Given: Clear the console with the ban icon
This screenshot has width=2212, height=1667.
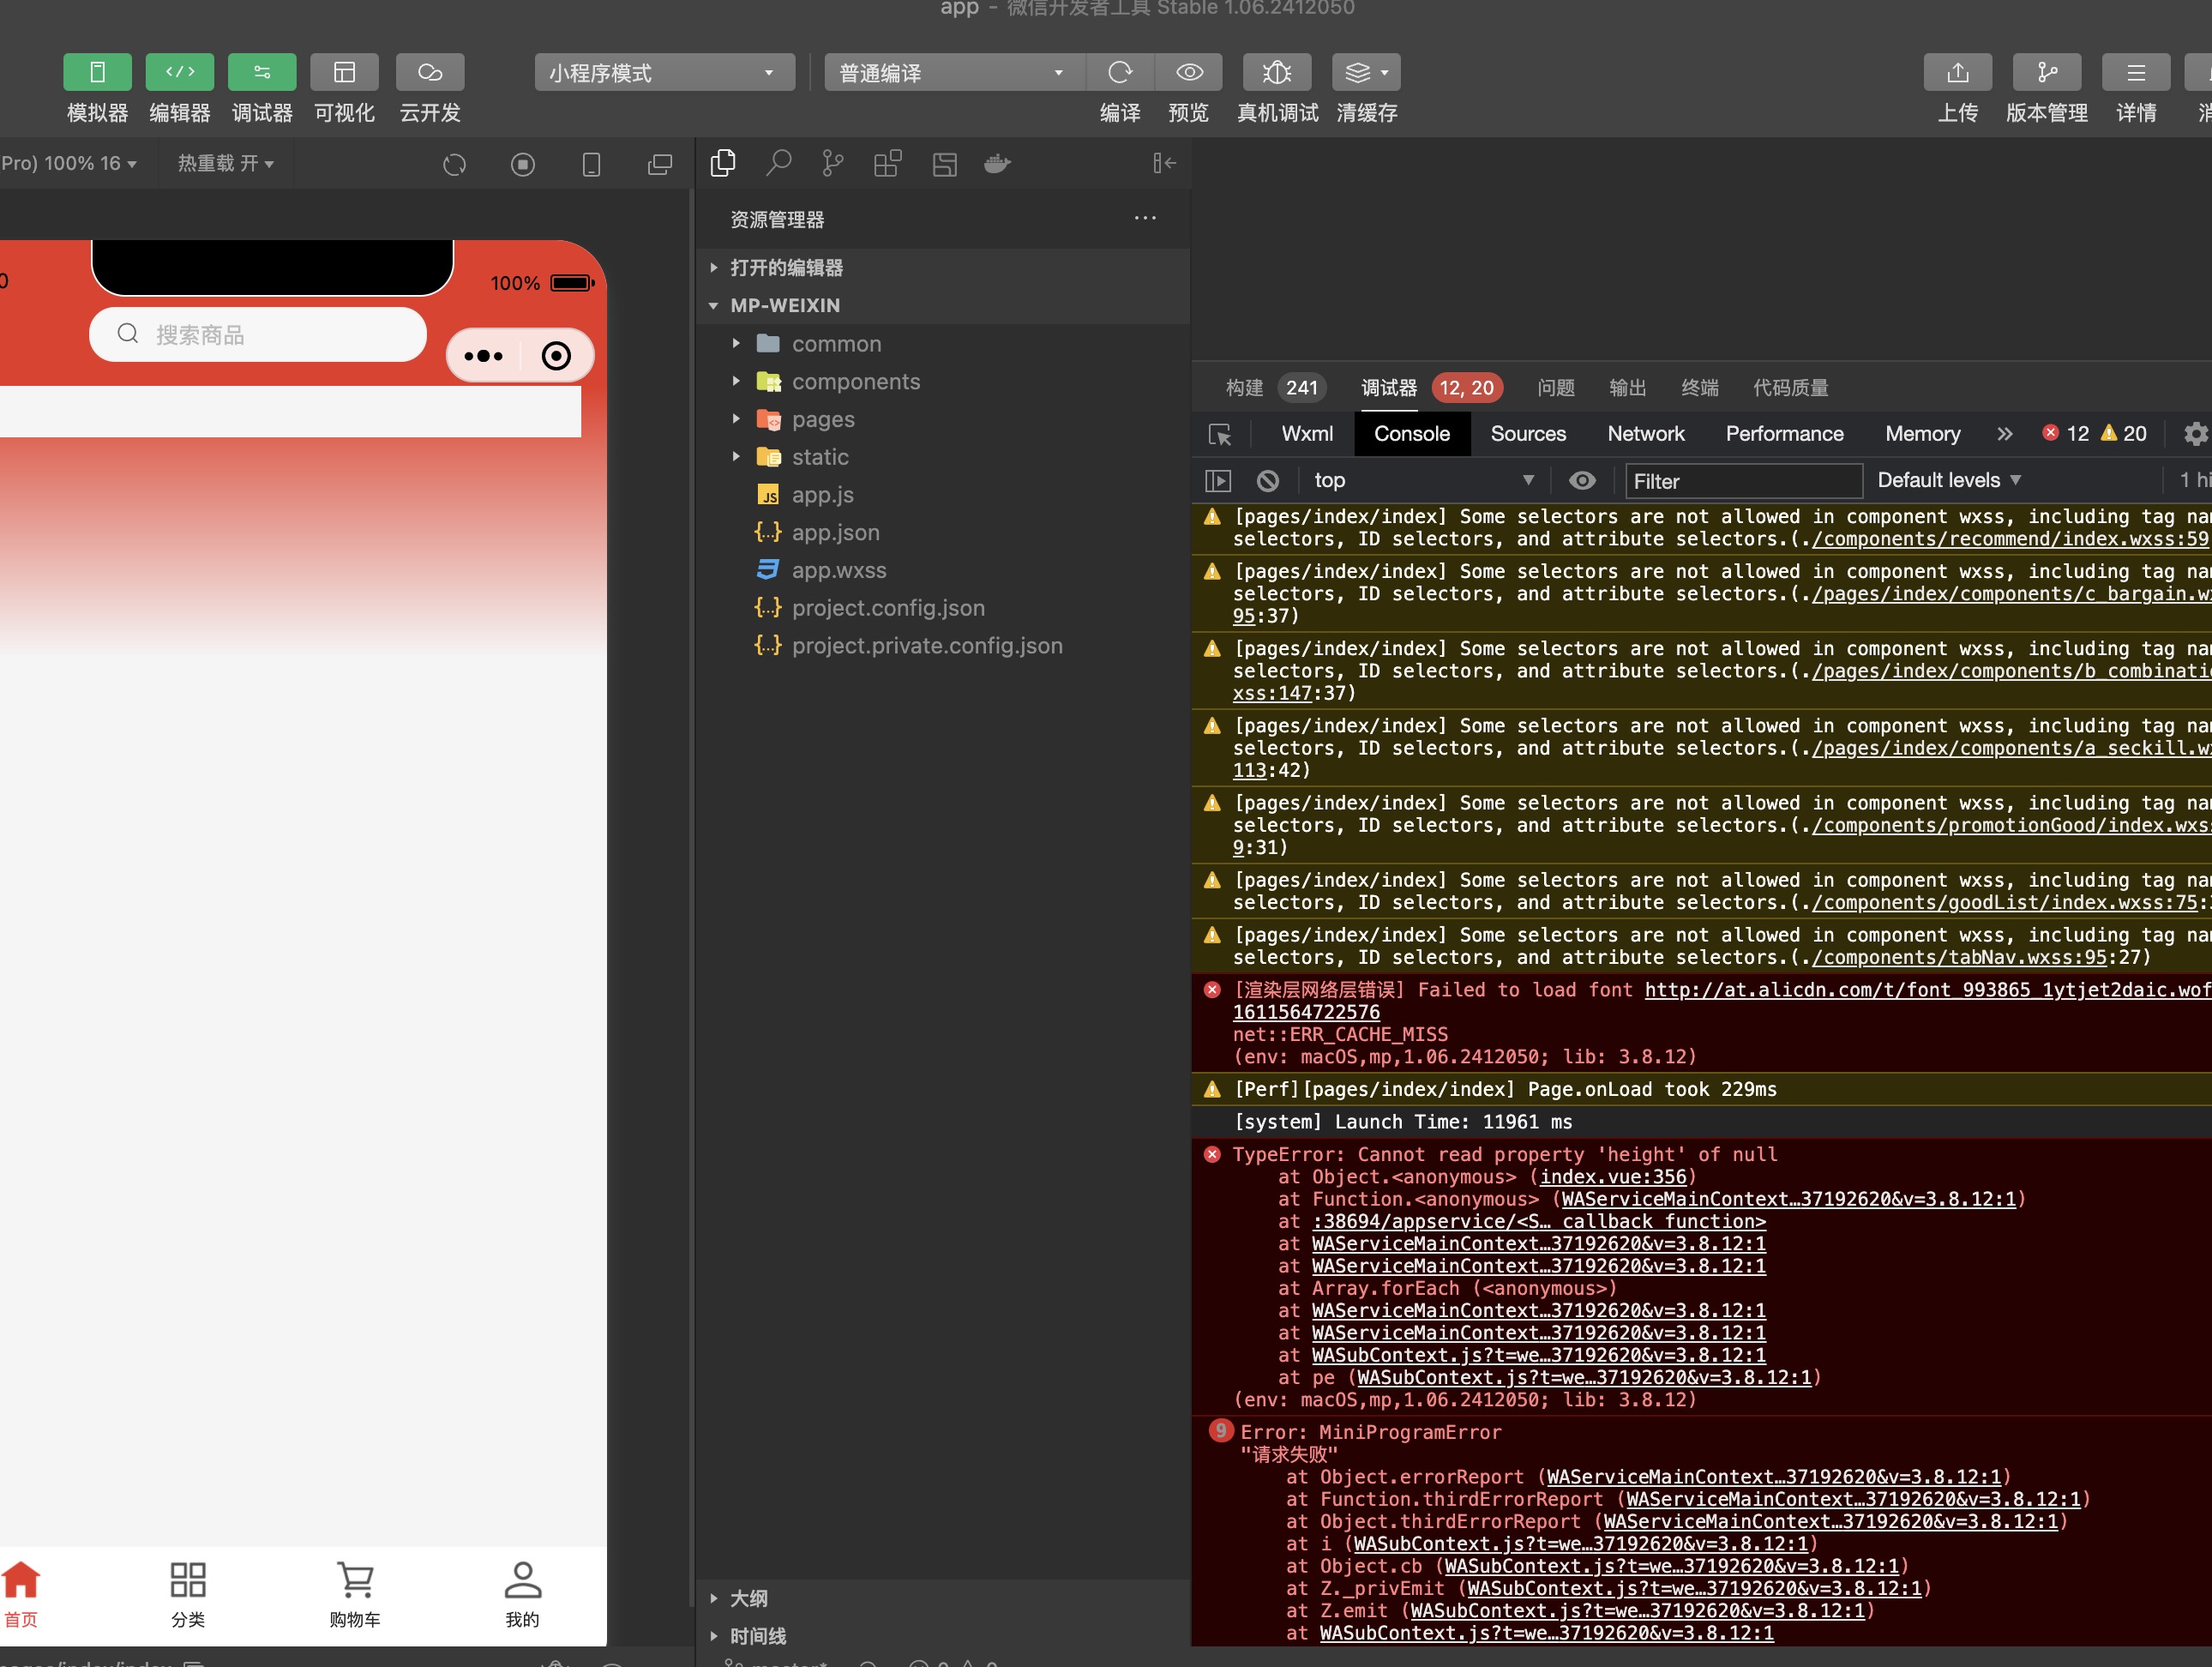Looking at the screenshot, I should (x=1268, y=481).
